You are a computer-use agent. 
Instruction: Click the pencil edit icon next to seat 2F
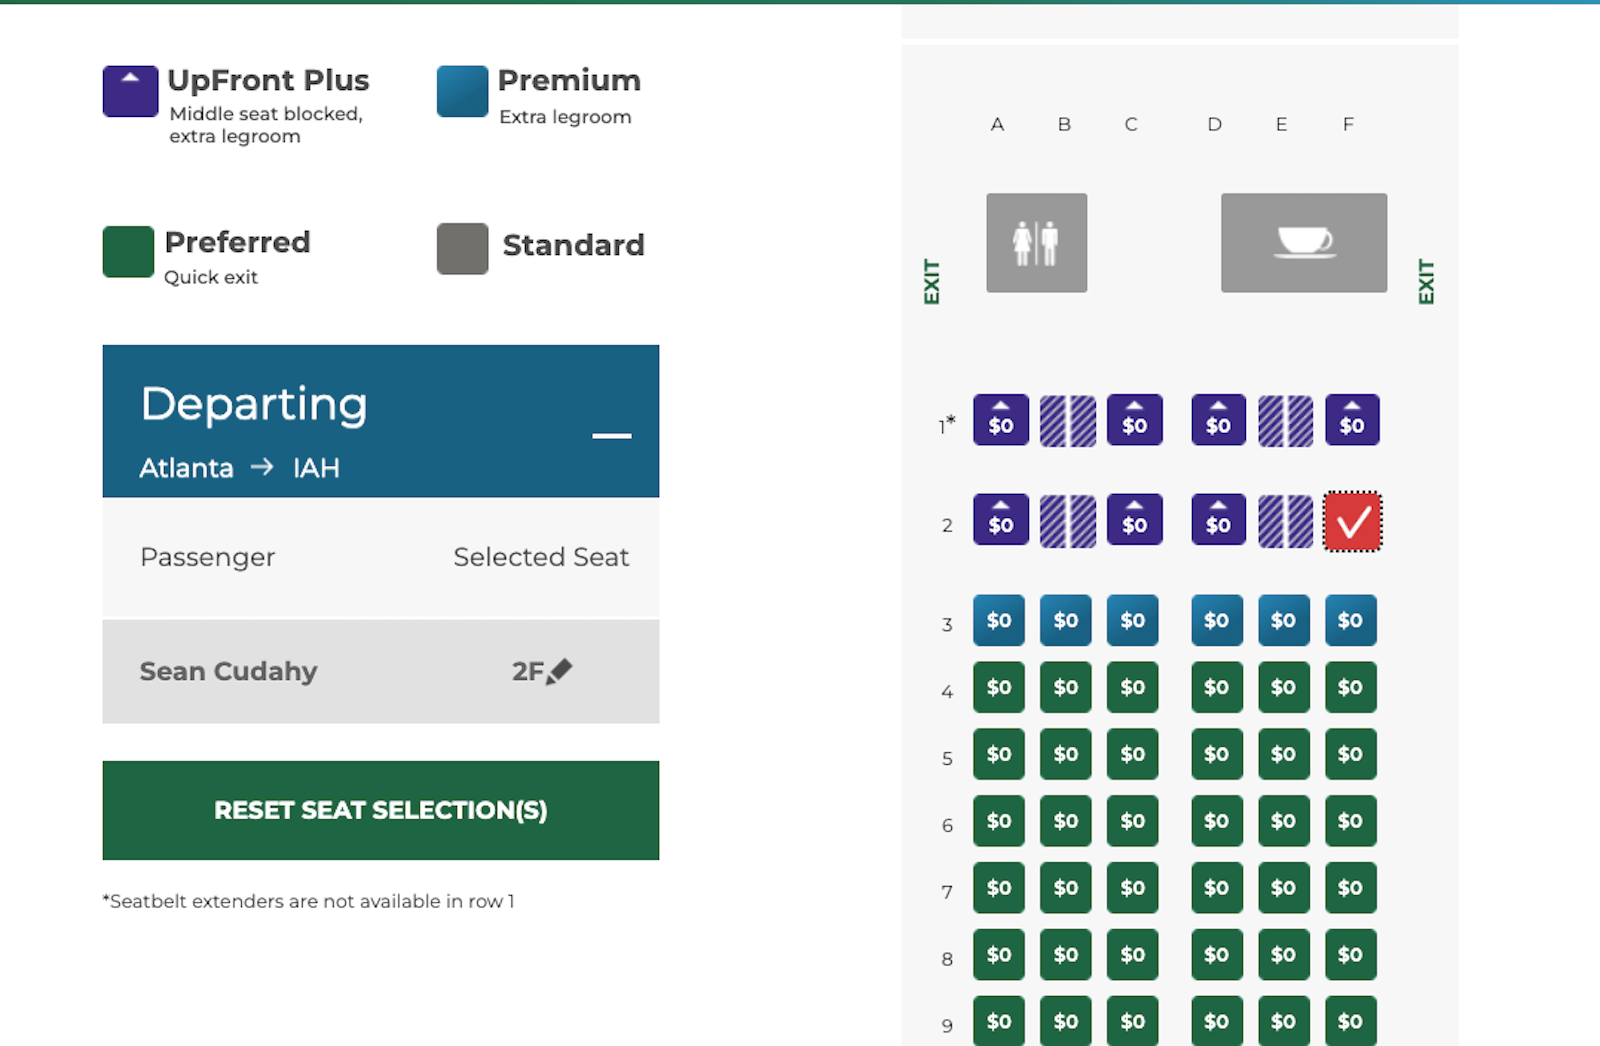tap(560, 671)
